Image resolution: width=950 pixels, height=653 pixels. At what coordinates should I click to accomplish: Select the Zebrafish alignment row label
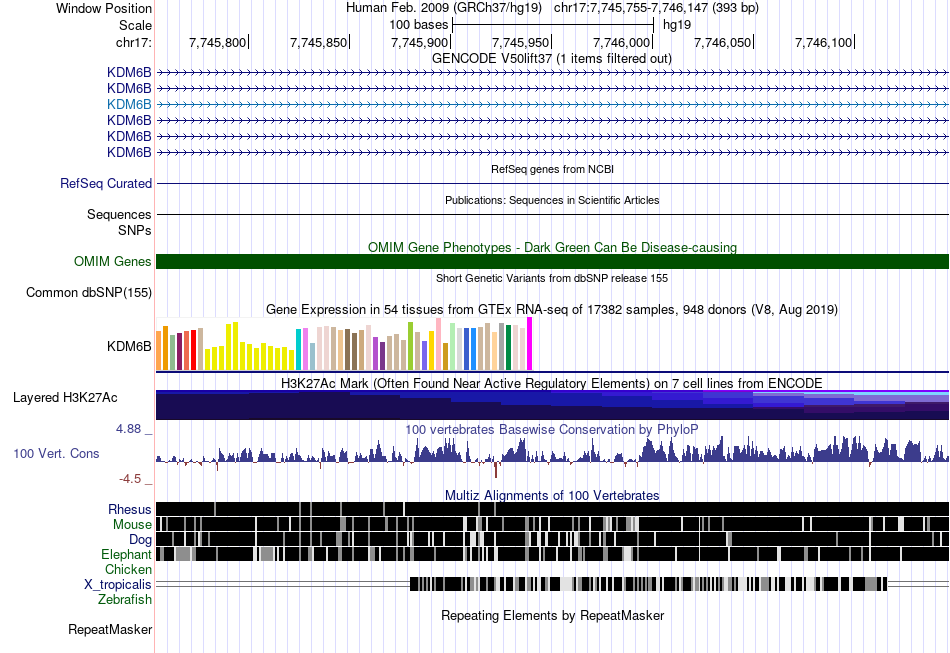pyautogui.click(x=125, y=599)
